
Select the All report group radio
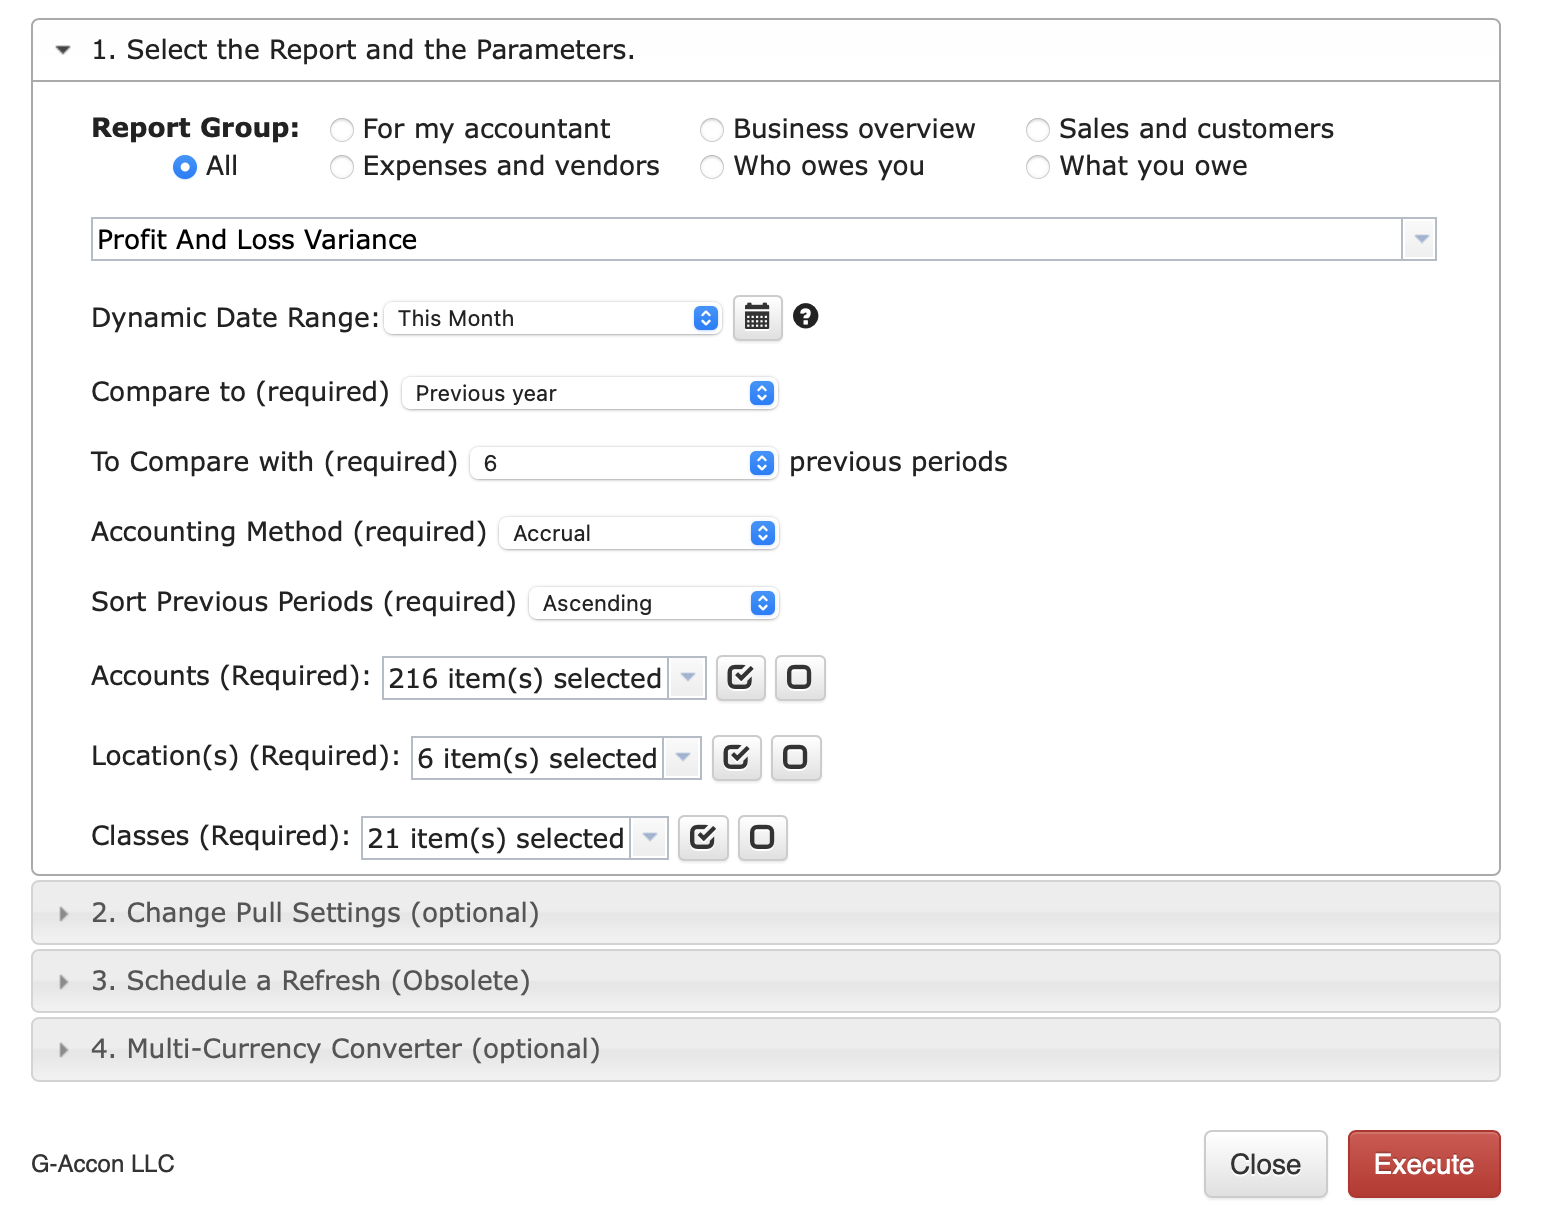click(185, 167)
